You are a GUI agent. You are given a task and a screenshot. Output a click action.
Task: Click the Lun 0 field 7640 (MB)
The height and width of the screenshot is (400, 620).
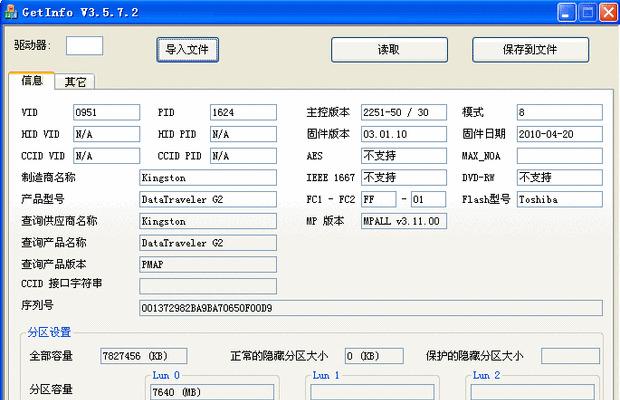coord(212,392)
